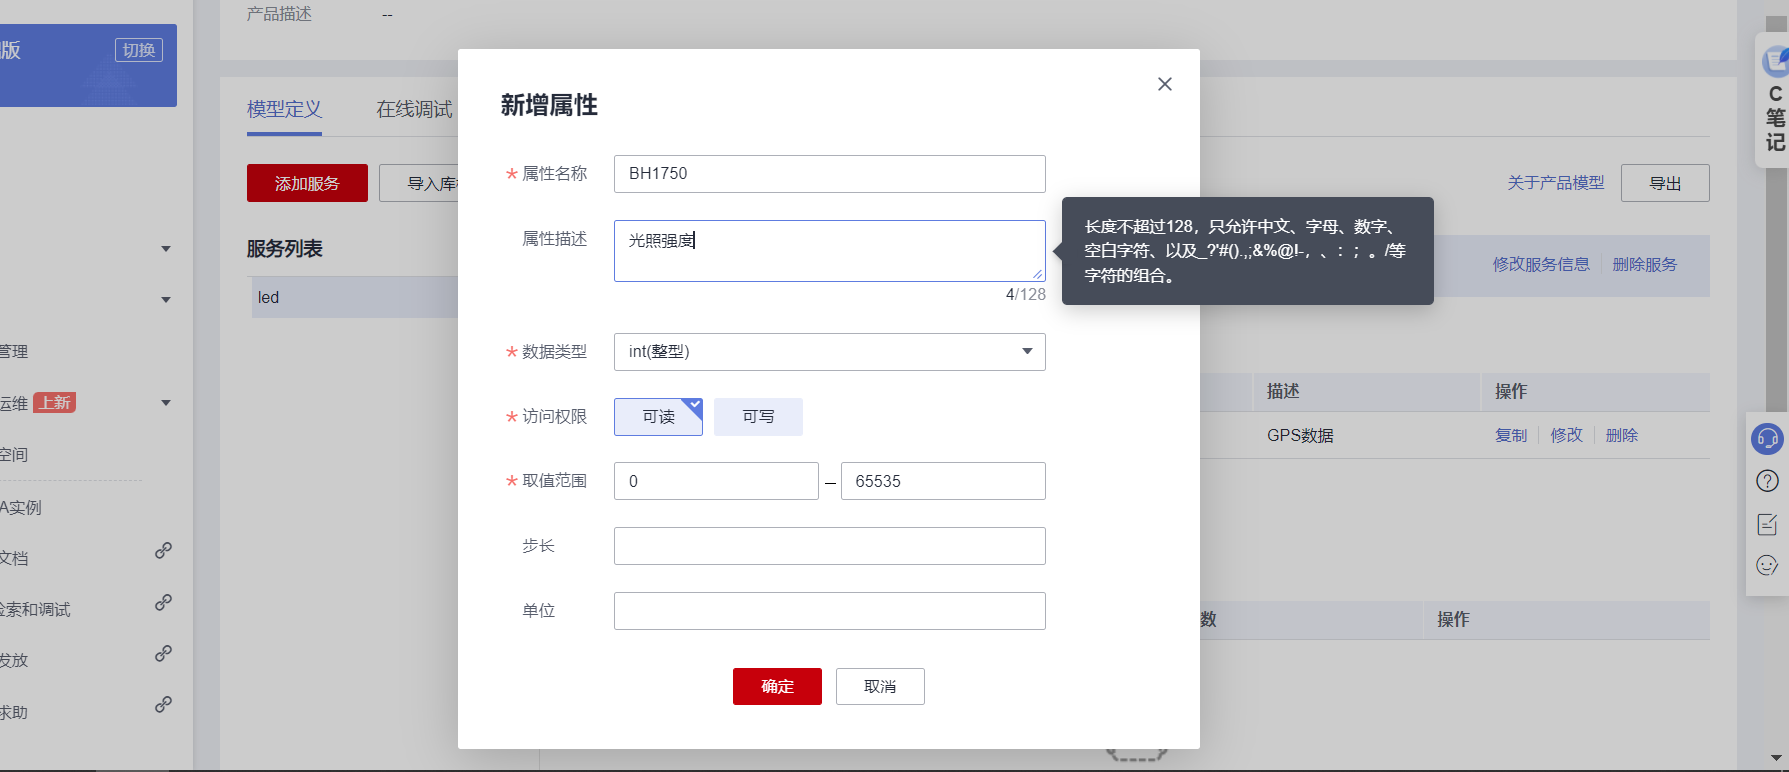The image size is (1789, 772).
Task: Focus the maximum 取值范围 field showing 65535
Action: coord(943,481)
